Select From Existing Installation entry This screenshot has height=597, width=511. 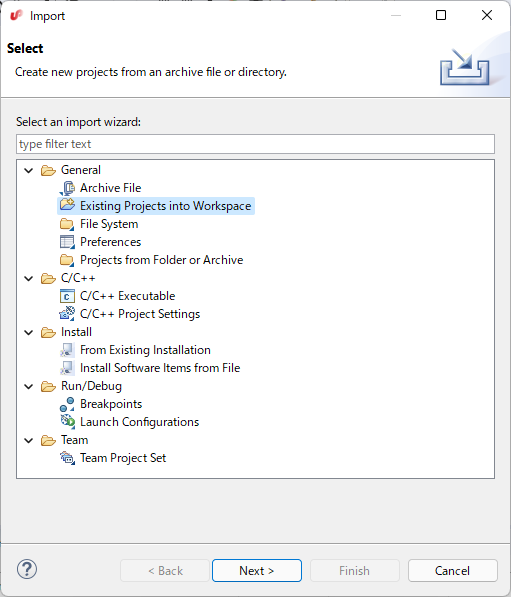(x=145, y=350)
